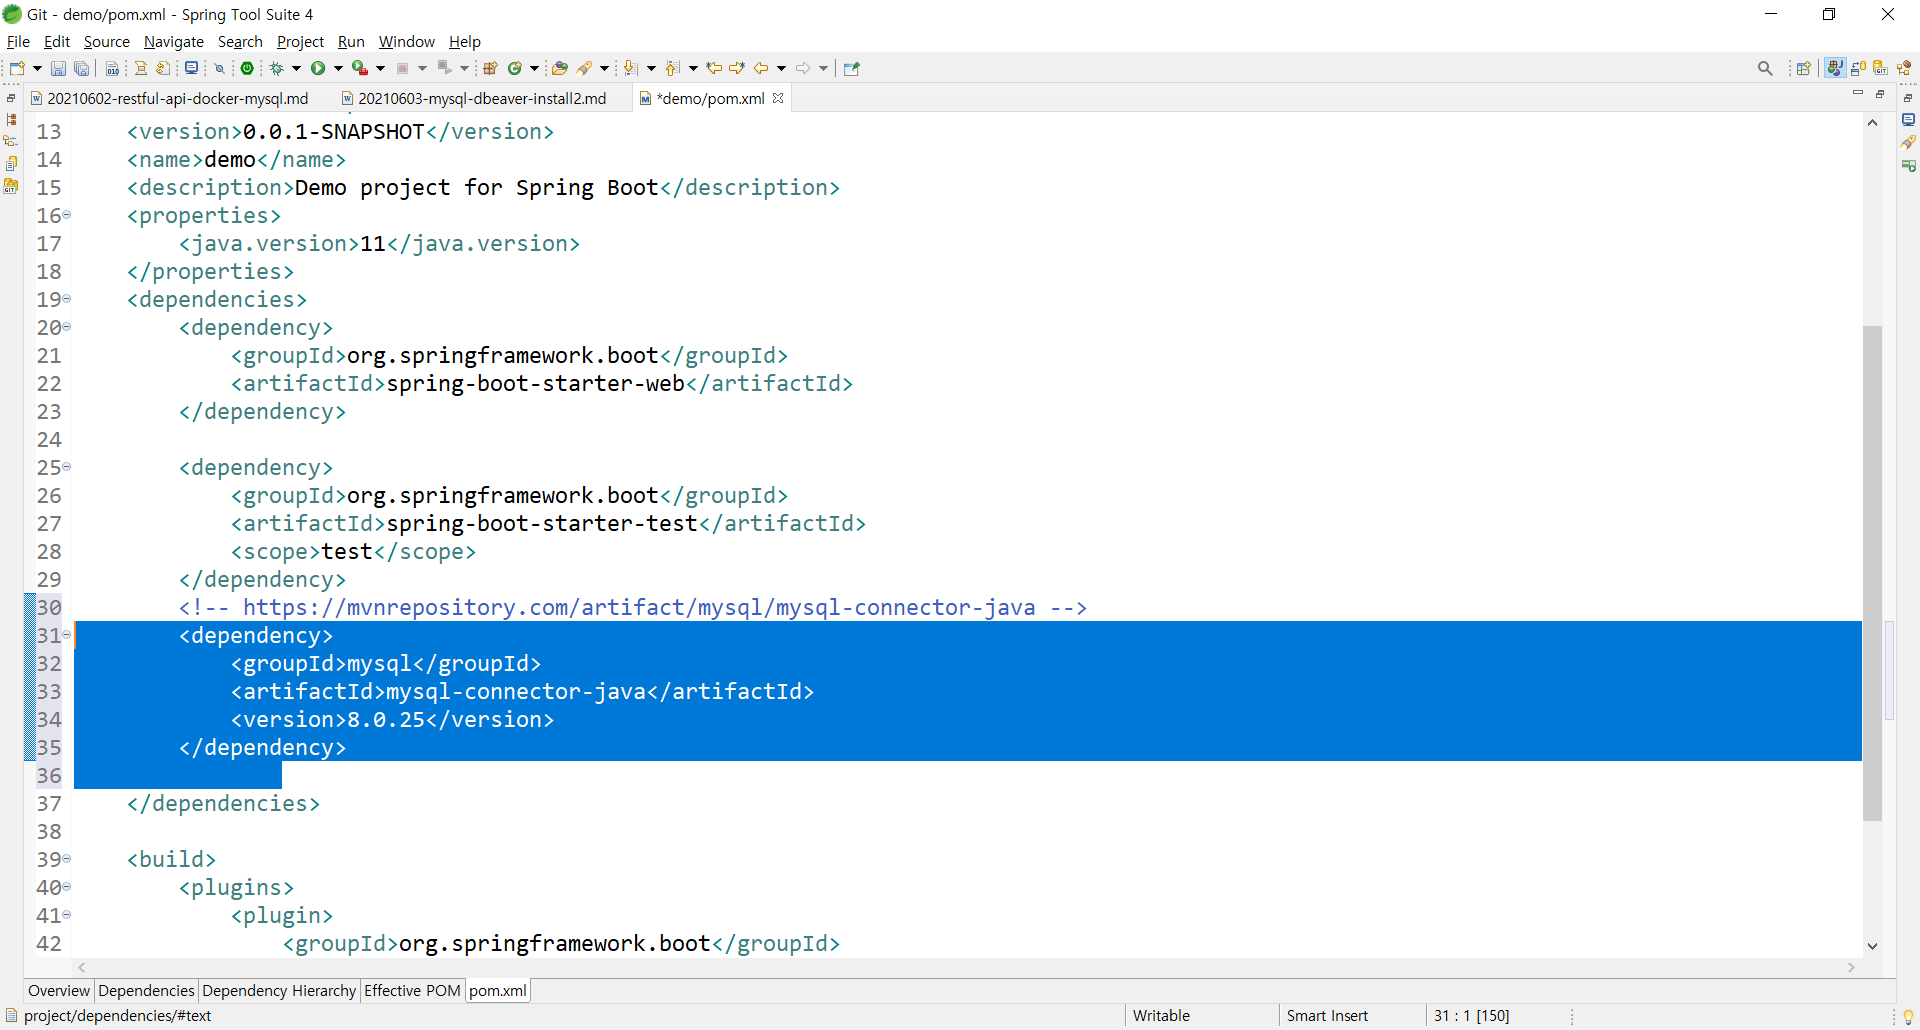
Task: Open the Search dropdown arrow
Action: (x=604, y=68)
